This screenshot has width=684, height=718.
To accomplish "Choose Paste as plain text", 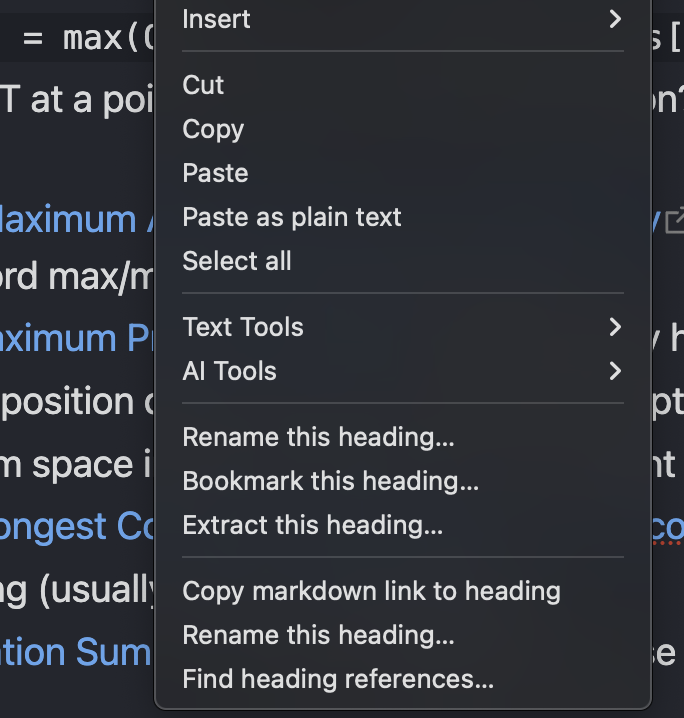I will pyautogui.click(x=403, y=217).
